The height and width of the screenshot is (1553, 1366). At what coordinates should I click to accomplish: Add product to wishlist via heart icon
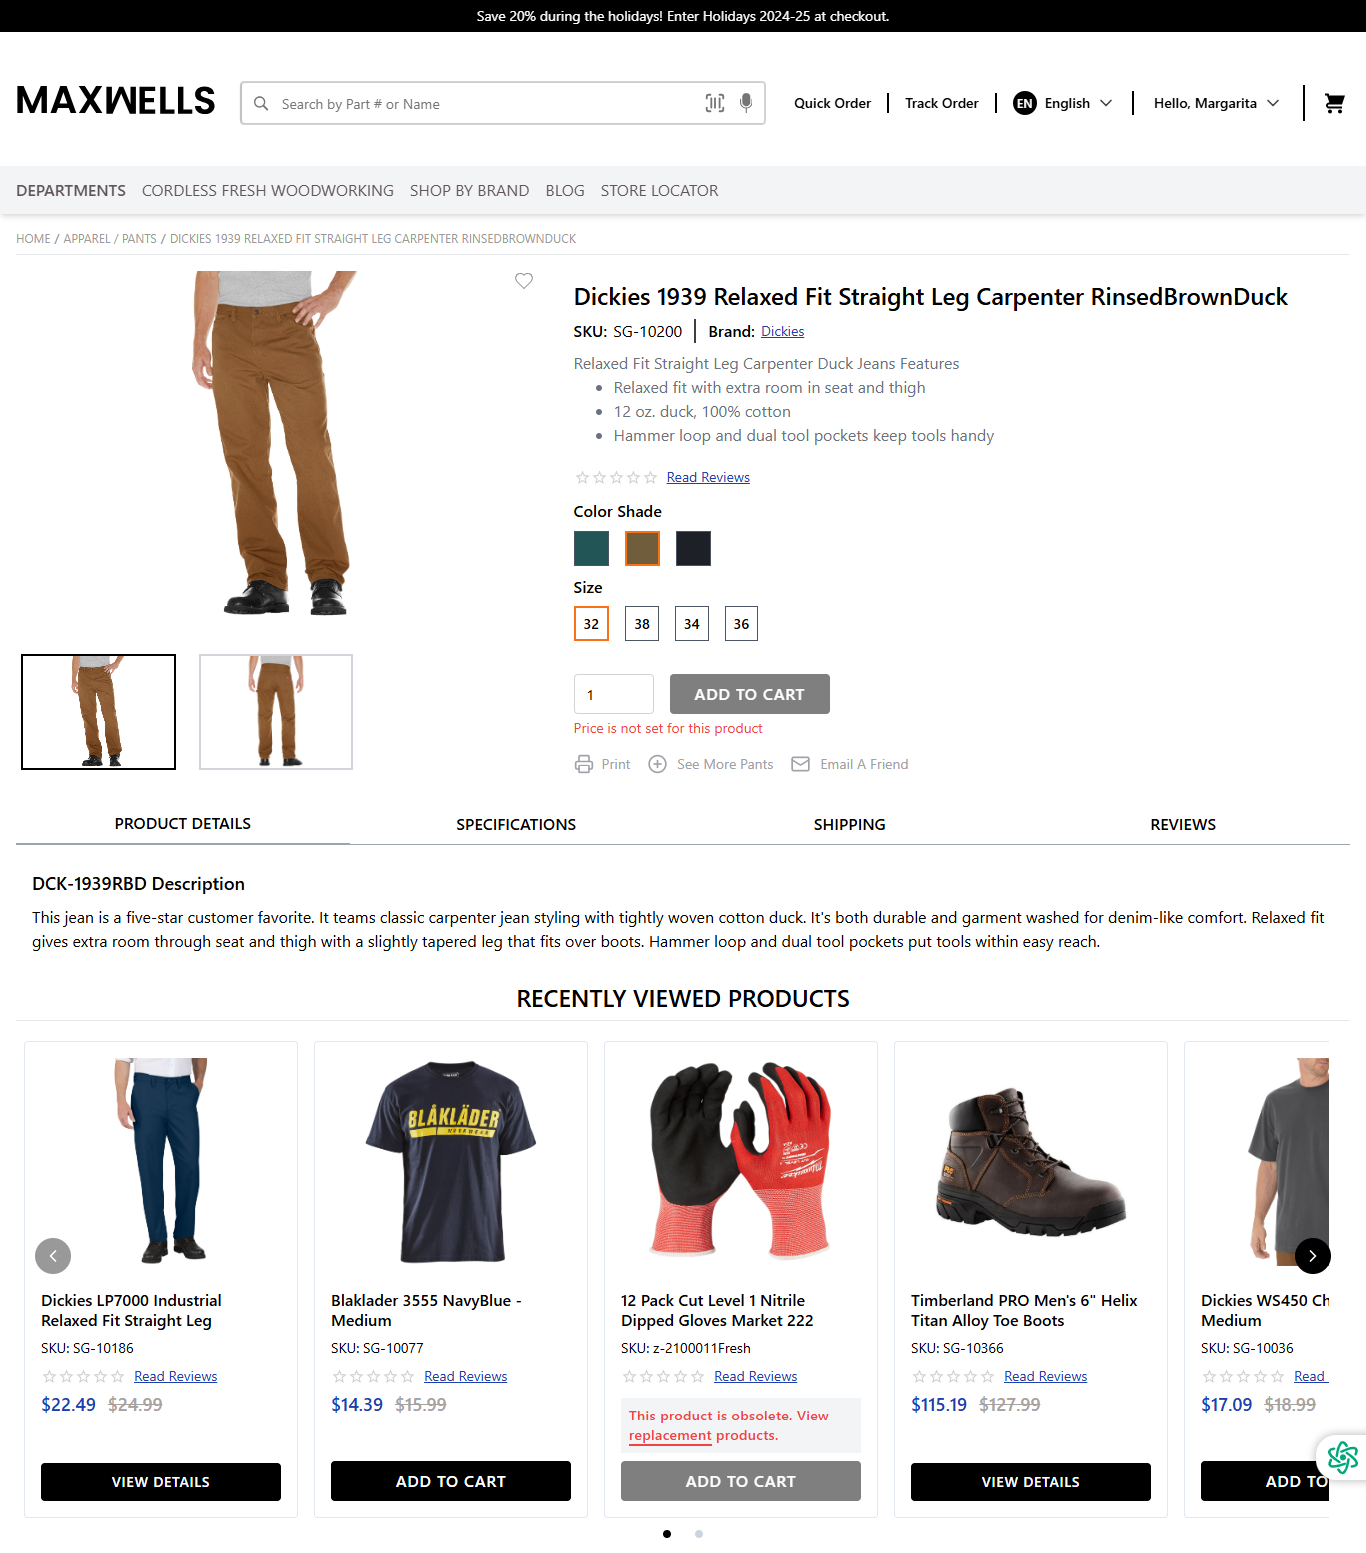(x=524, y=281)
